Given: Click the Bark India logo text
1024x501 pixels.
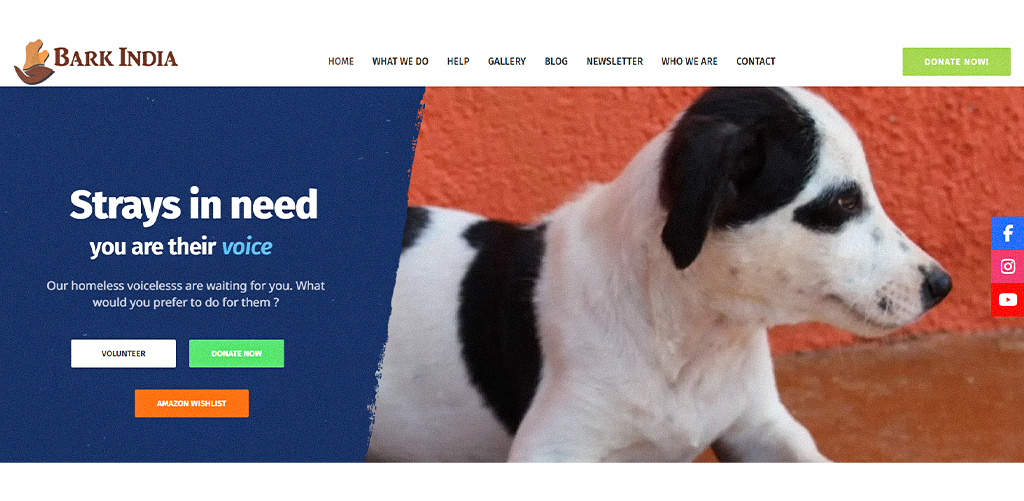Looking at the screenshot, I should pyautogui.click(x=116, y=57).
